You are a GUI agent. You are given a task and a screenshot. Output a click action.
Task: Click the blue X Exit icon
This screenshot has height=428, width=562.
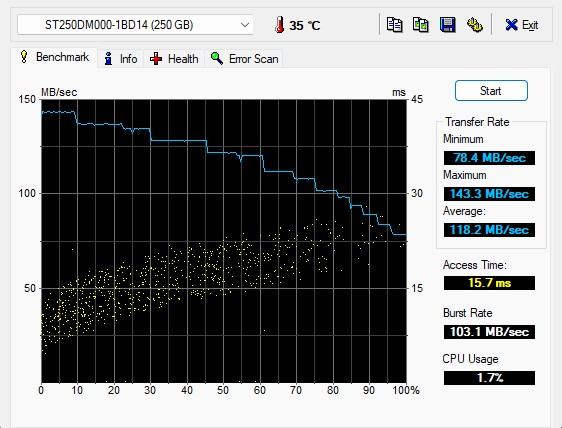tap(511, 25)
